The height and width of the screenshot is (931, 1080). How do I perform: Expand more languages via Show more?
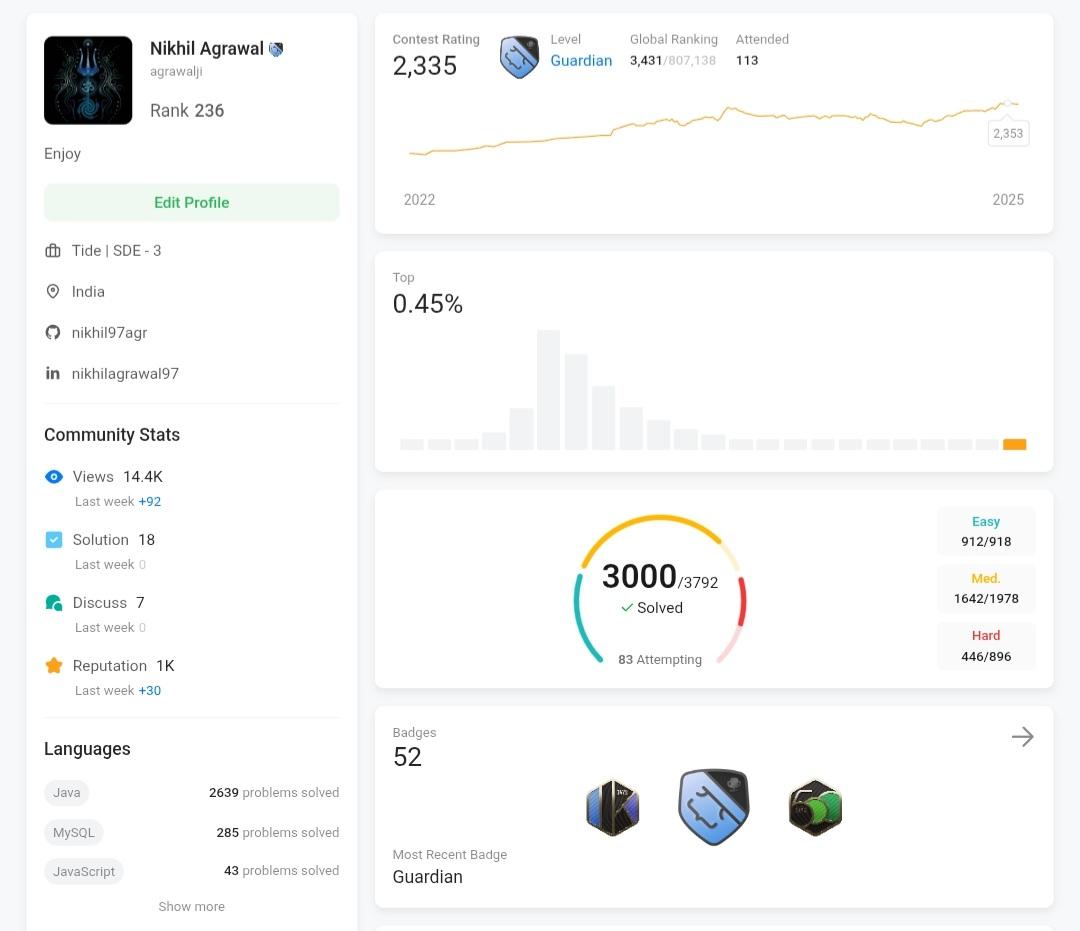pyautogui.click(x=191, y=906)
